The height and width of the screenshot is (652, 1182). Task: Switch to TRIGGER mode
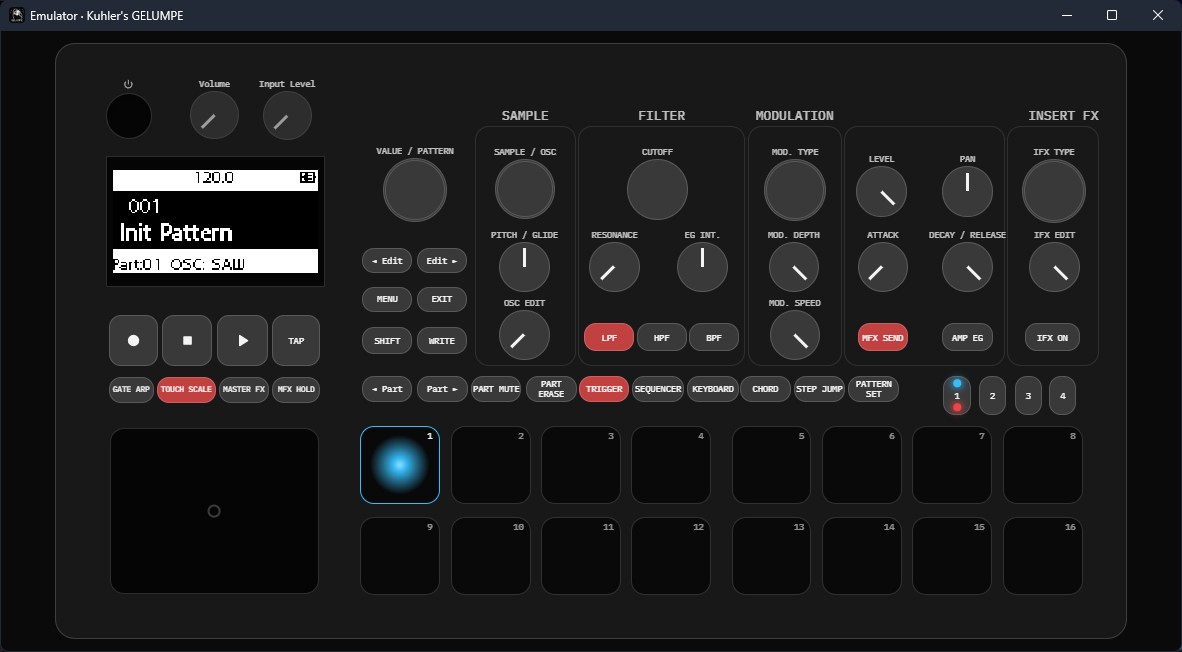[x=604, y=389]
